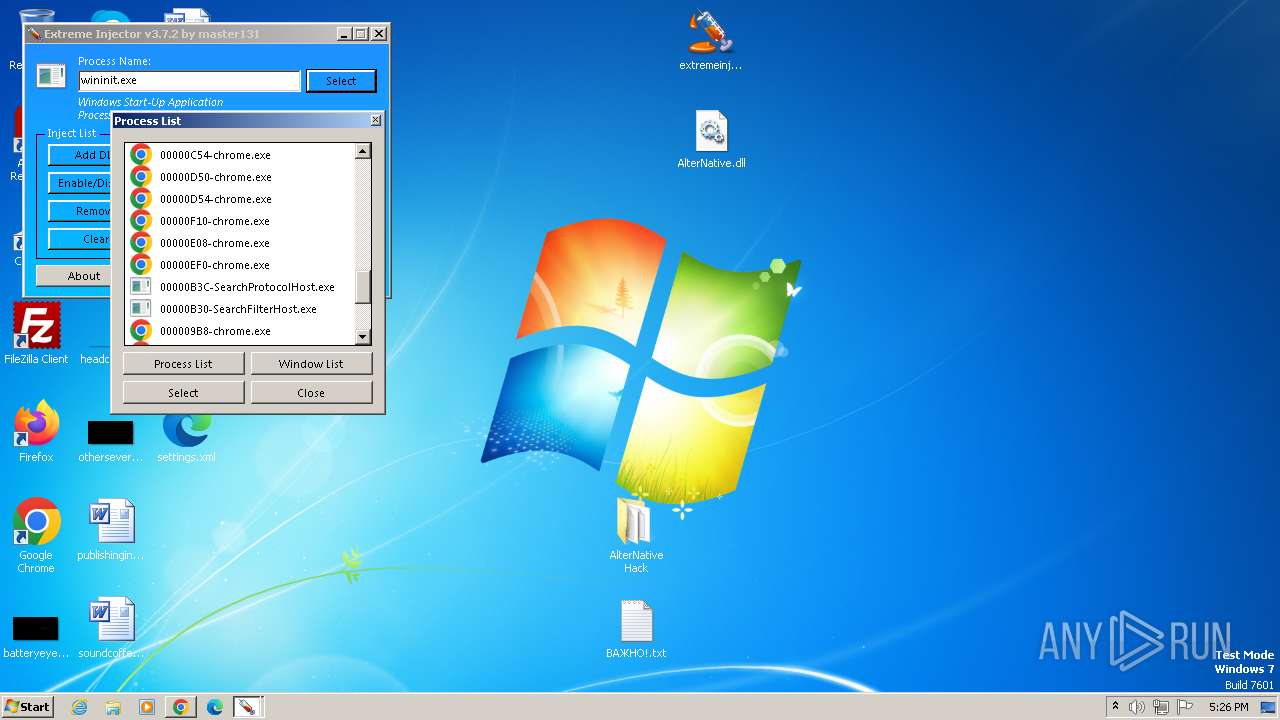The height and width of the screenshot is (720, 1280).
Task: Select the AlterNative.dll desktop file
Action: coord(711,140)
